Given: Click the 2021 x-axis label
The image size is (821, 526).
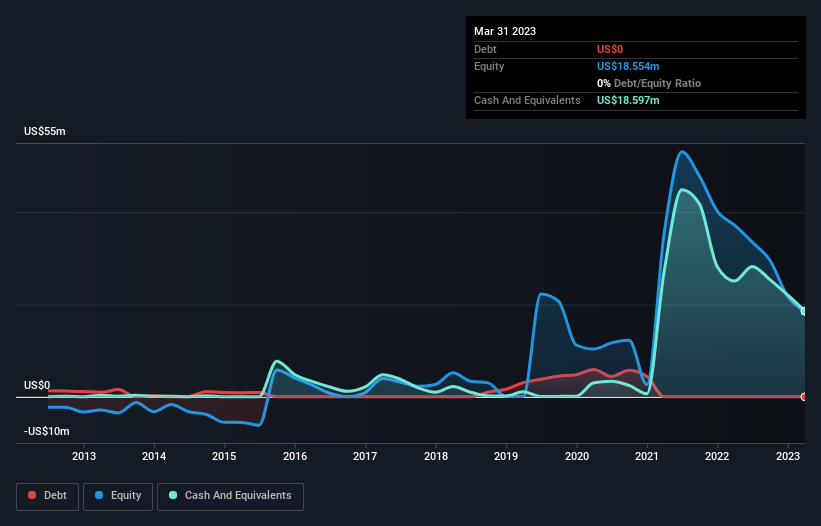Looking at the screenshot, I should tap(647, 456).
